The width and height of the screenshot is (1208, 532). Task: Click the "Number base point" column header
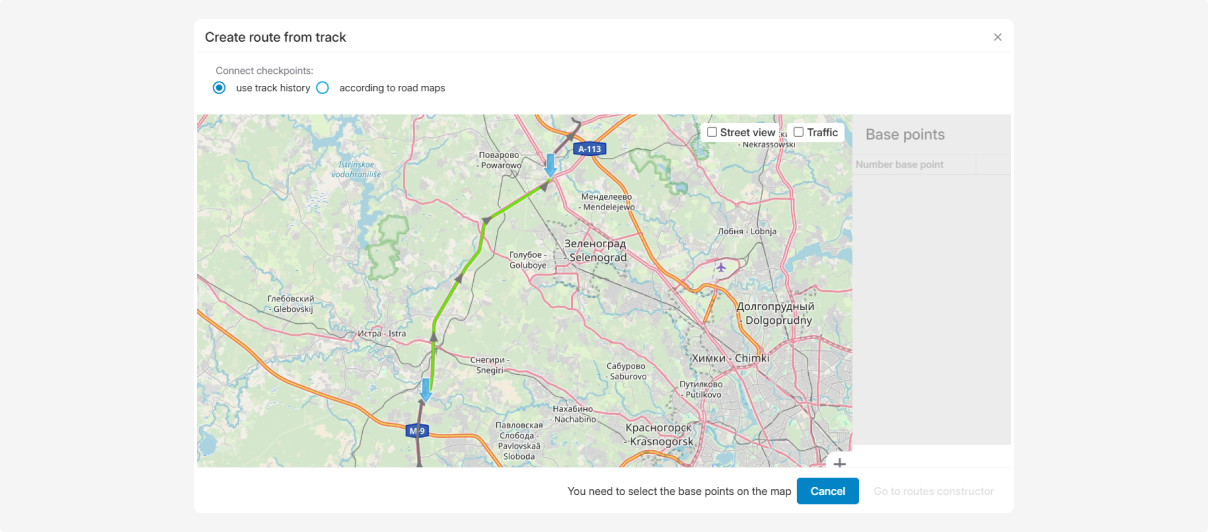tap(900, 165)
